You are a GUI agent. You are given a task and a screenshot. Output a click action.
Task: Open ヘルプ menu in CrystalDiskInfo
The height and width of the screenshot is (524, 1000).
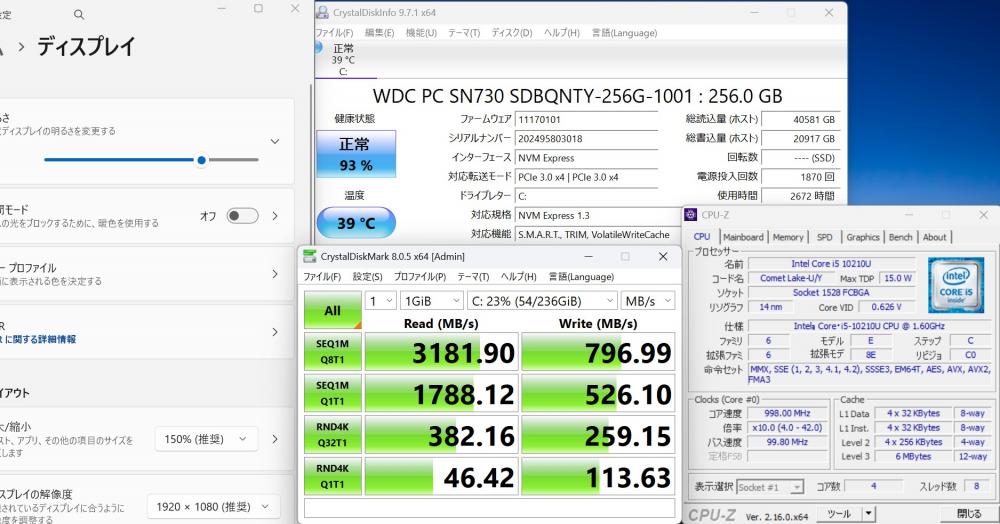(x=561, y=33)
